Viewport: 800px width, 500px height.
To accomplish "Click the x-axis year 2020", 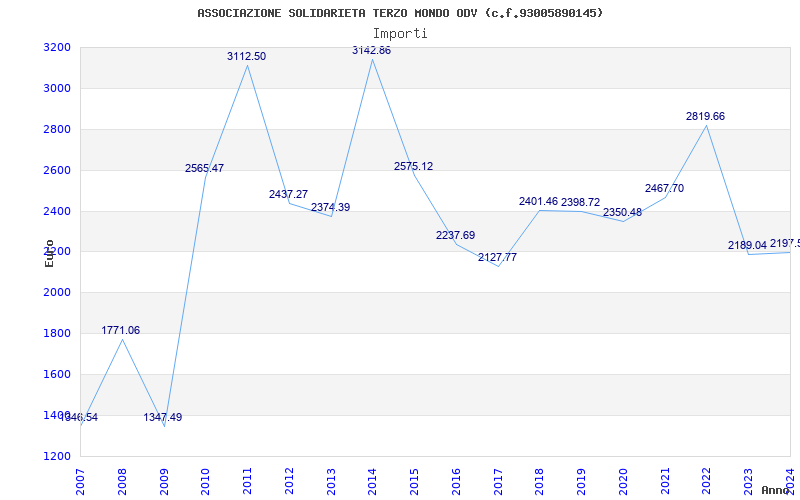I will pyautogui.click(x=623, y=482).
